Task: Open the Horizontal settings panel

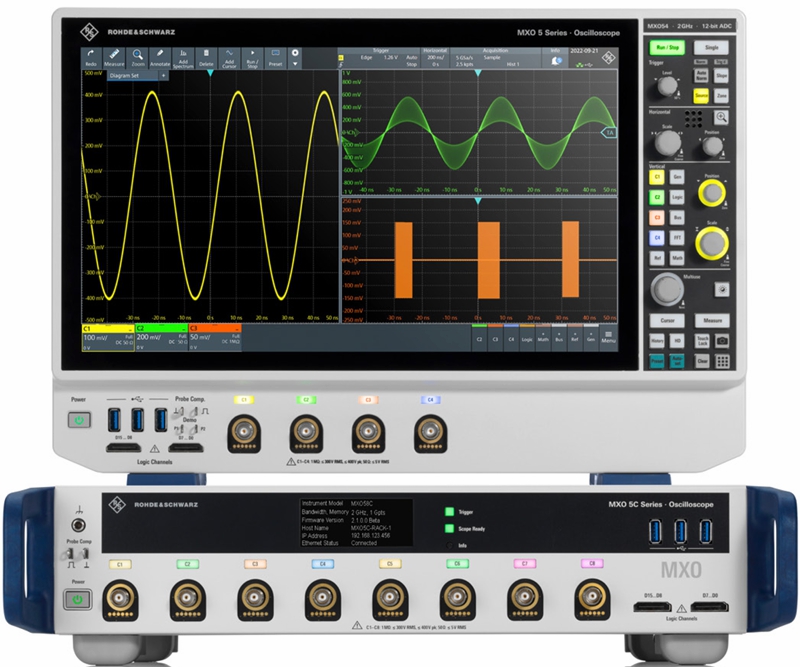Action: (435, 58)
